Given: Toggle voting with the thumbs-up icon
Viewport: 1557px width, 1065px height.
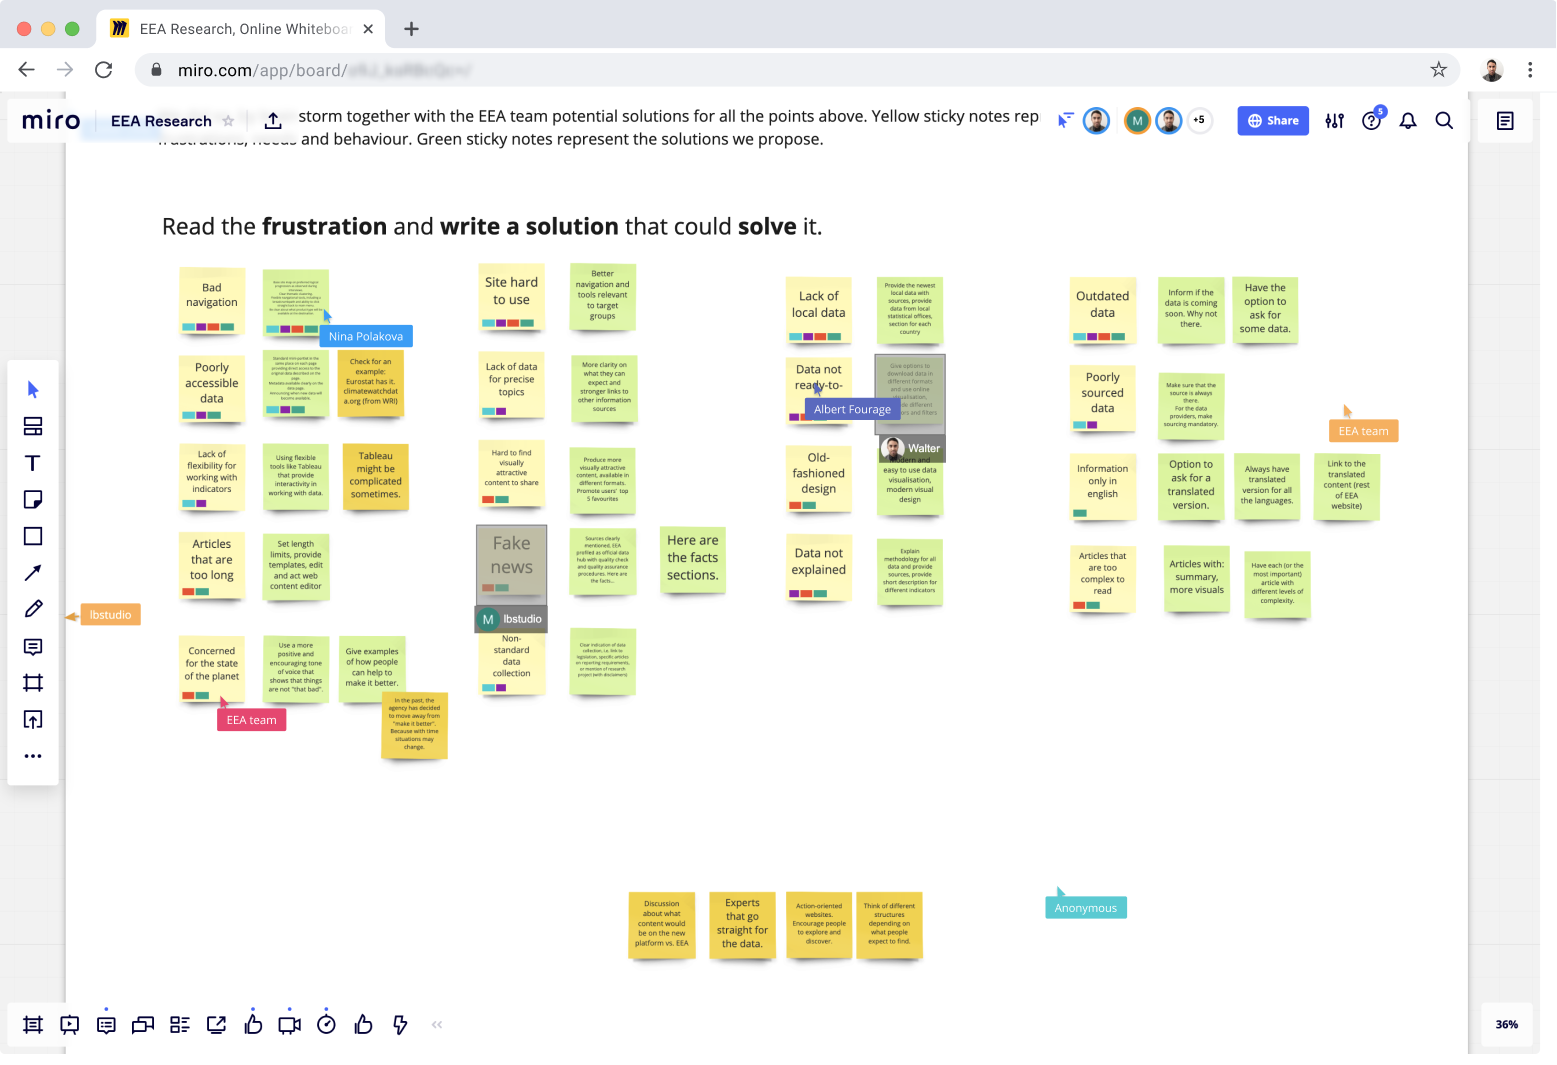Looking at the screenshot, I should tap(253, 1024).
